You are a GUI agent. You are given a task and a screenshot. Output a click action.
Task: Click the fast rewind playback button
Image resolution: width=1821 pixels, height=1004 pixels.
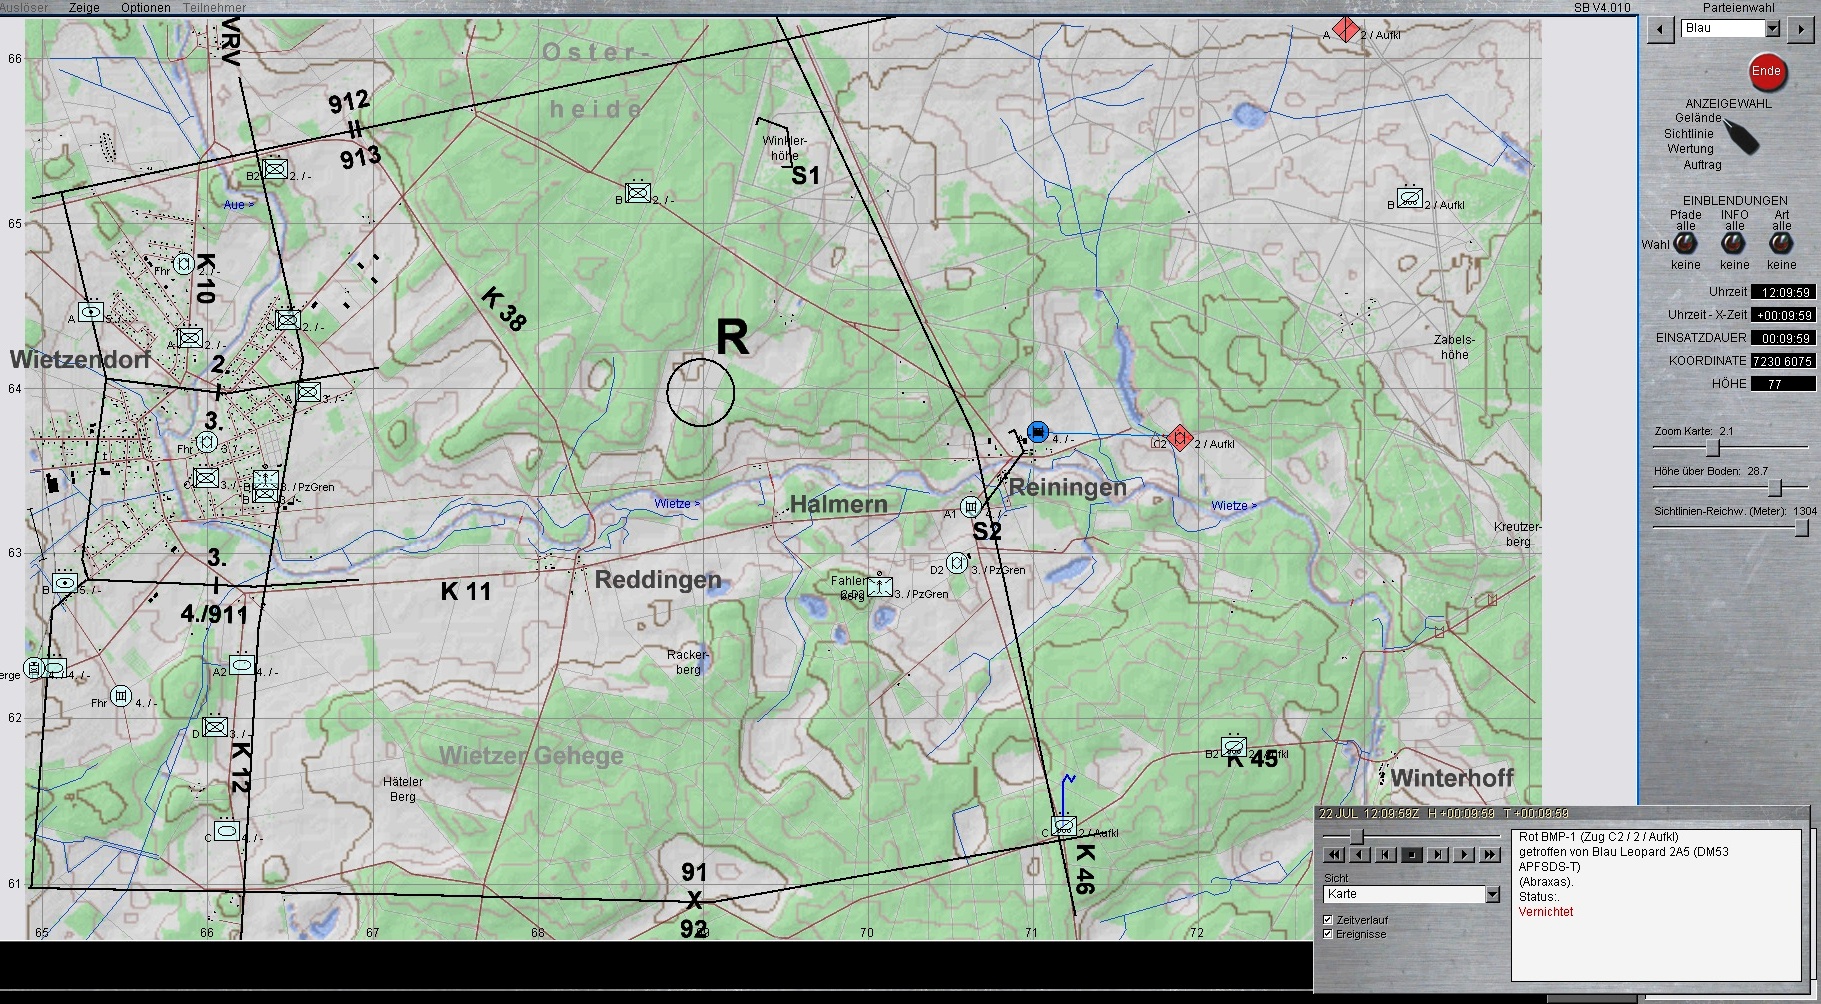pos(1333,855)
